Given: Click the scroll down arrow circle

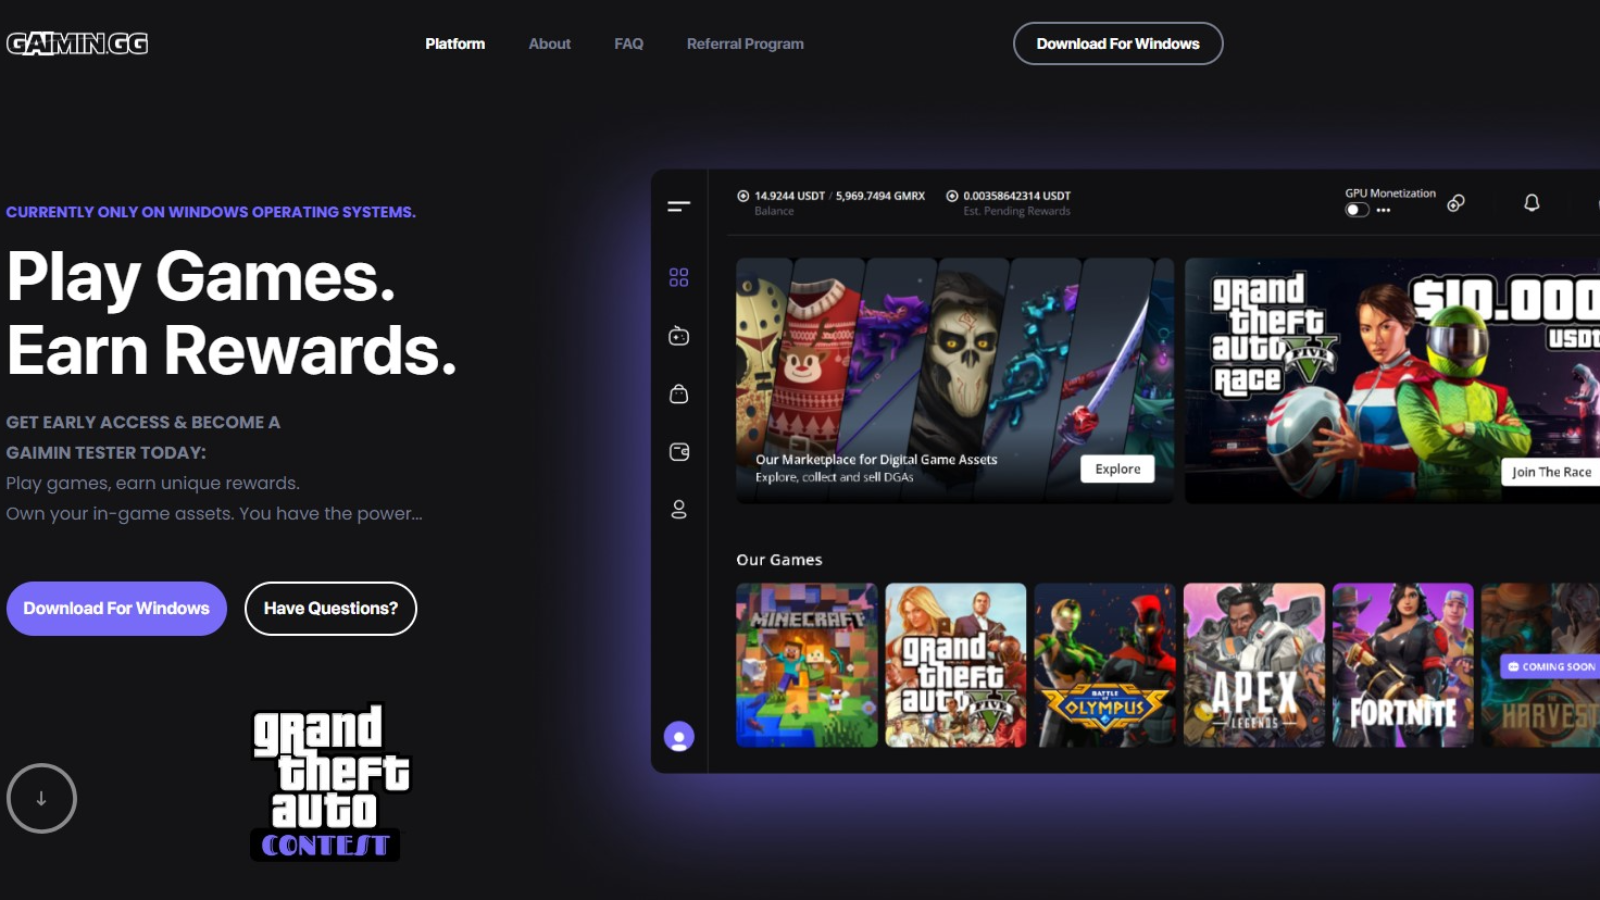Looking at the screenshot, I should pyautogui.click(x=41, y=798).
